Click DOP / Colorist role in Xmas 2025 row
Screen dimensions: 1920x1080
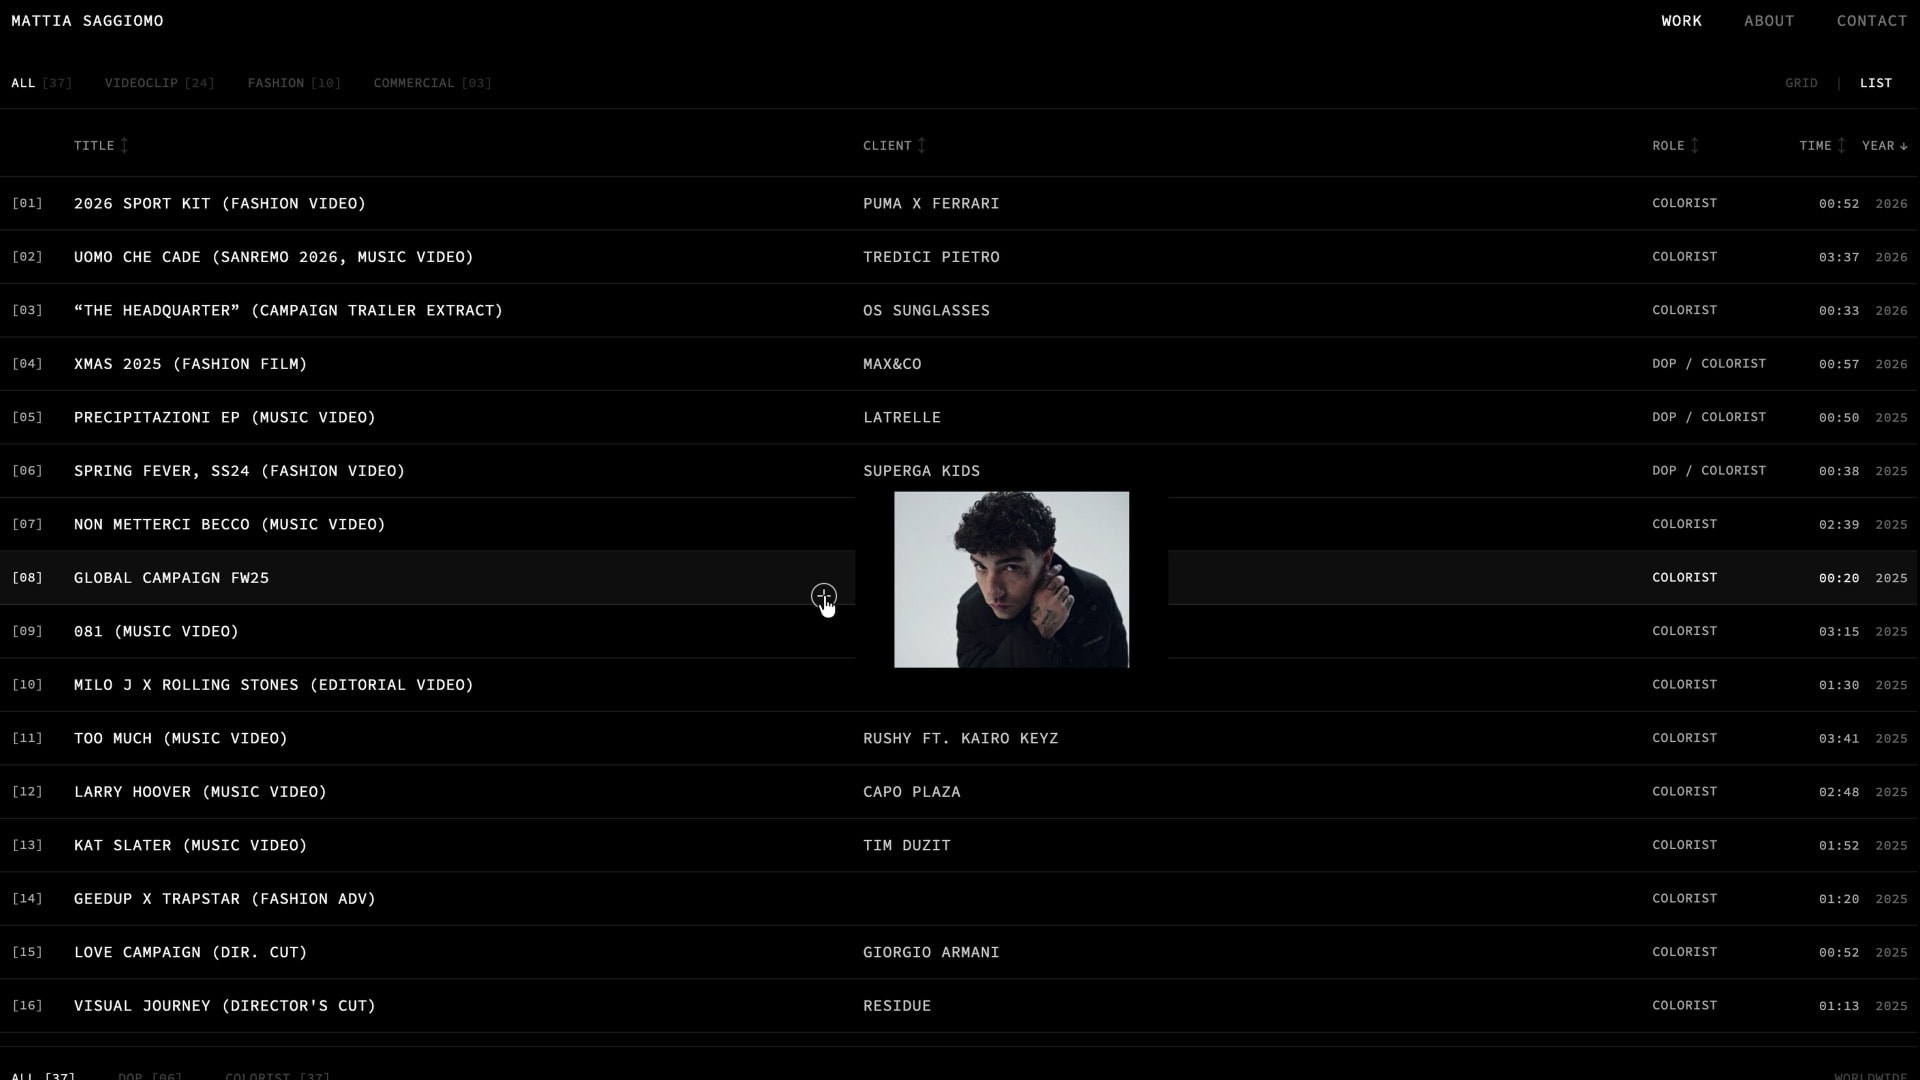(x=1709, y=364)
